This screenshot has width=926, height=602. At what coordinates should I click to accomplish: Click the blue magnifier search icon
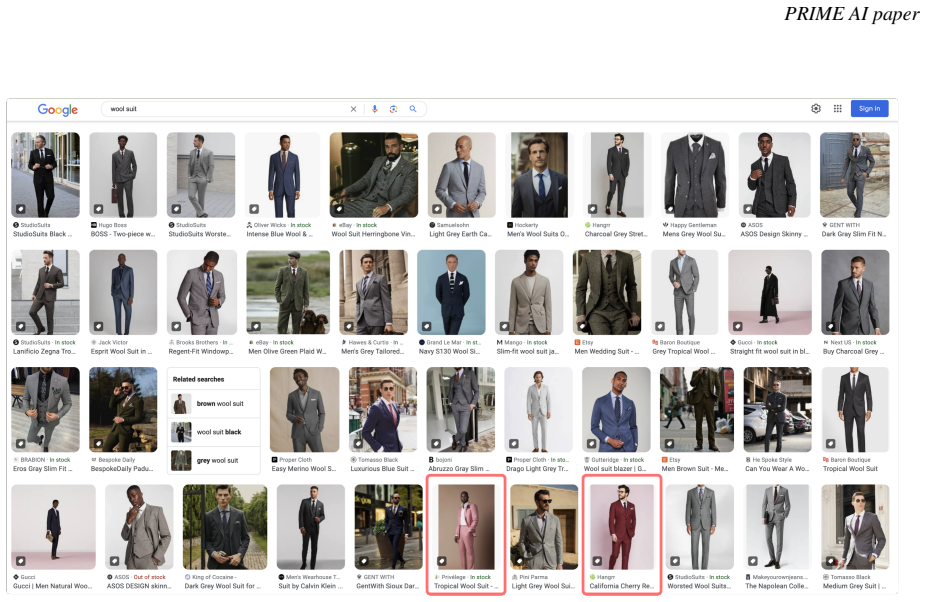413,109
